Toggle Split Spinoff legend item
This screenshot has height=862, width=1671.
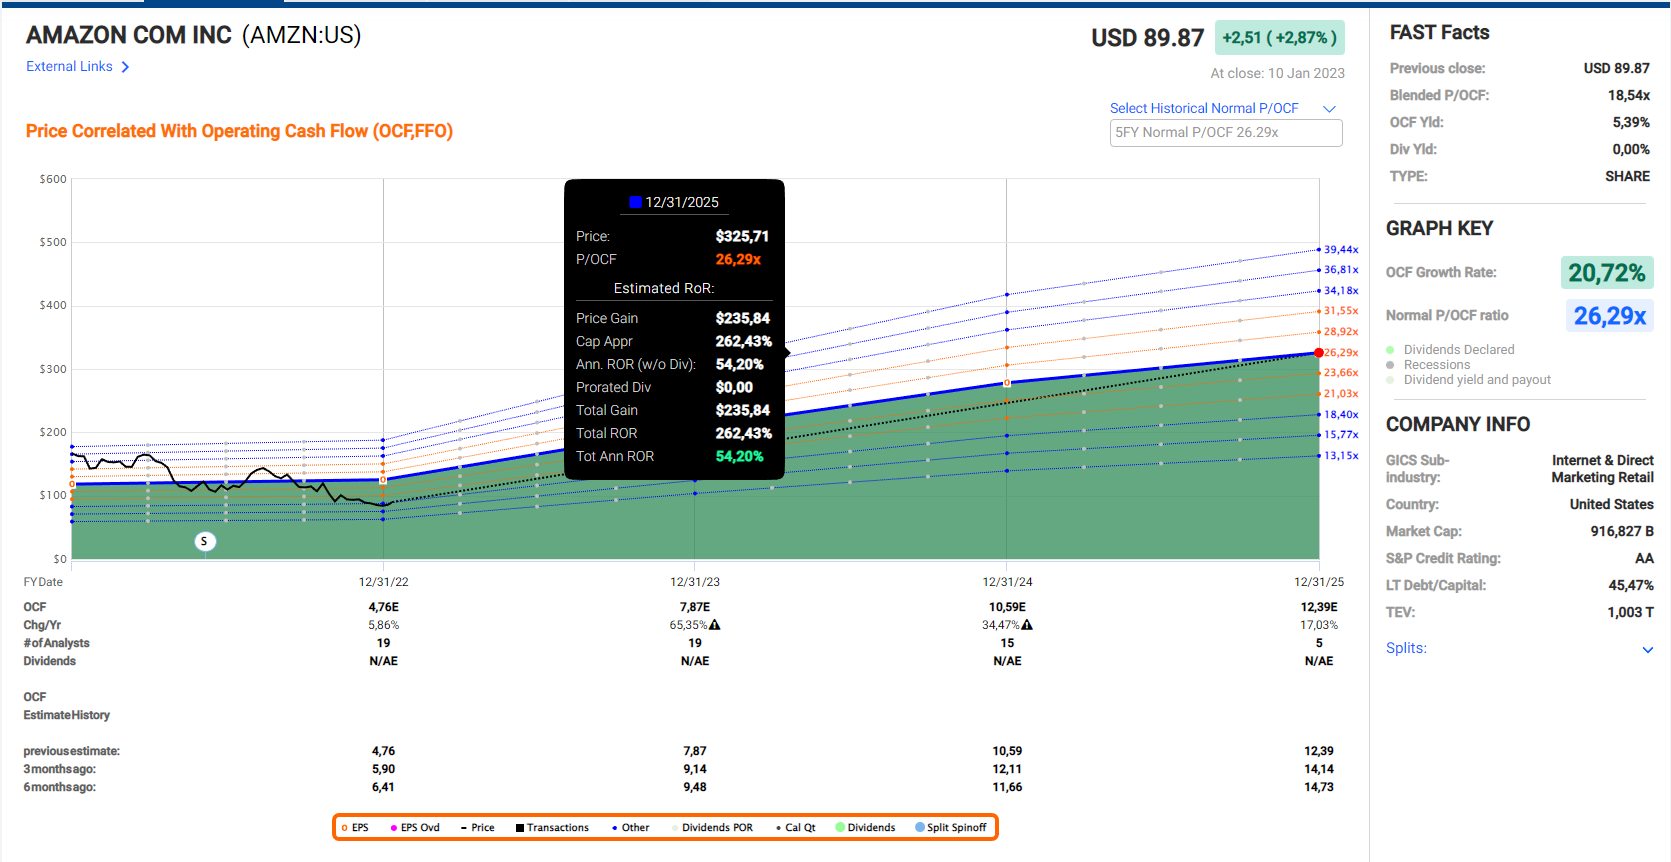click(950, 828)
